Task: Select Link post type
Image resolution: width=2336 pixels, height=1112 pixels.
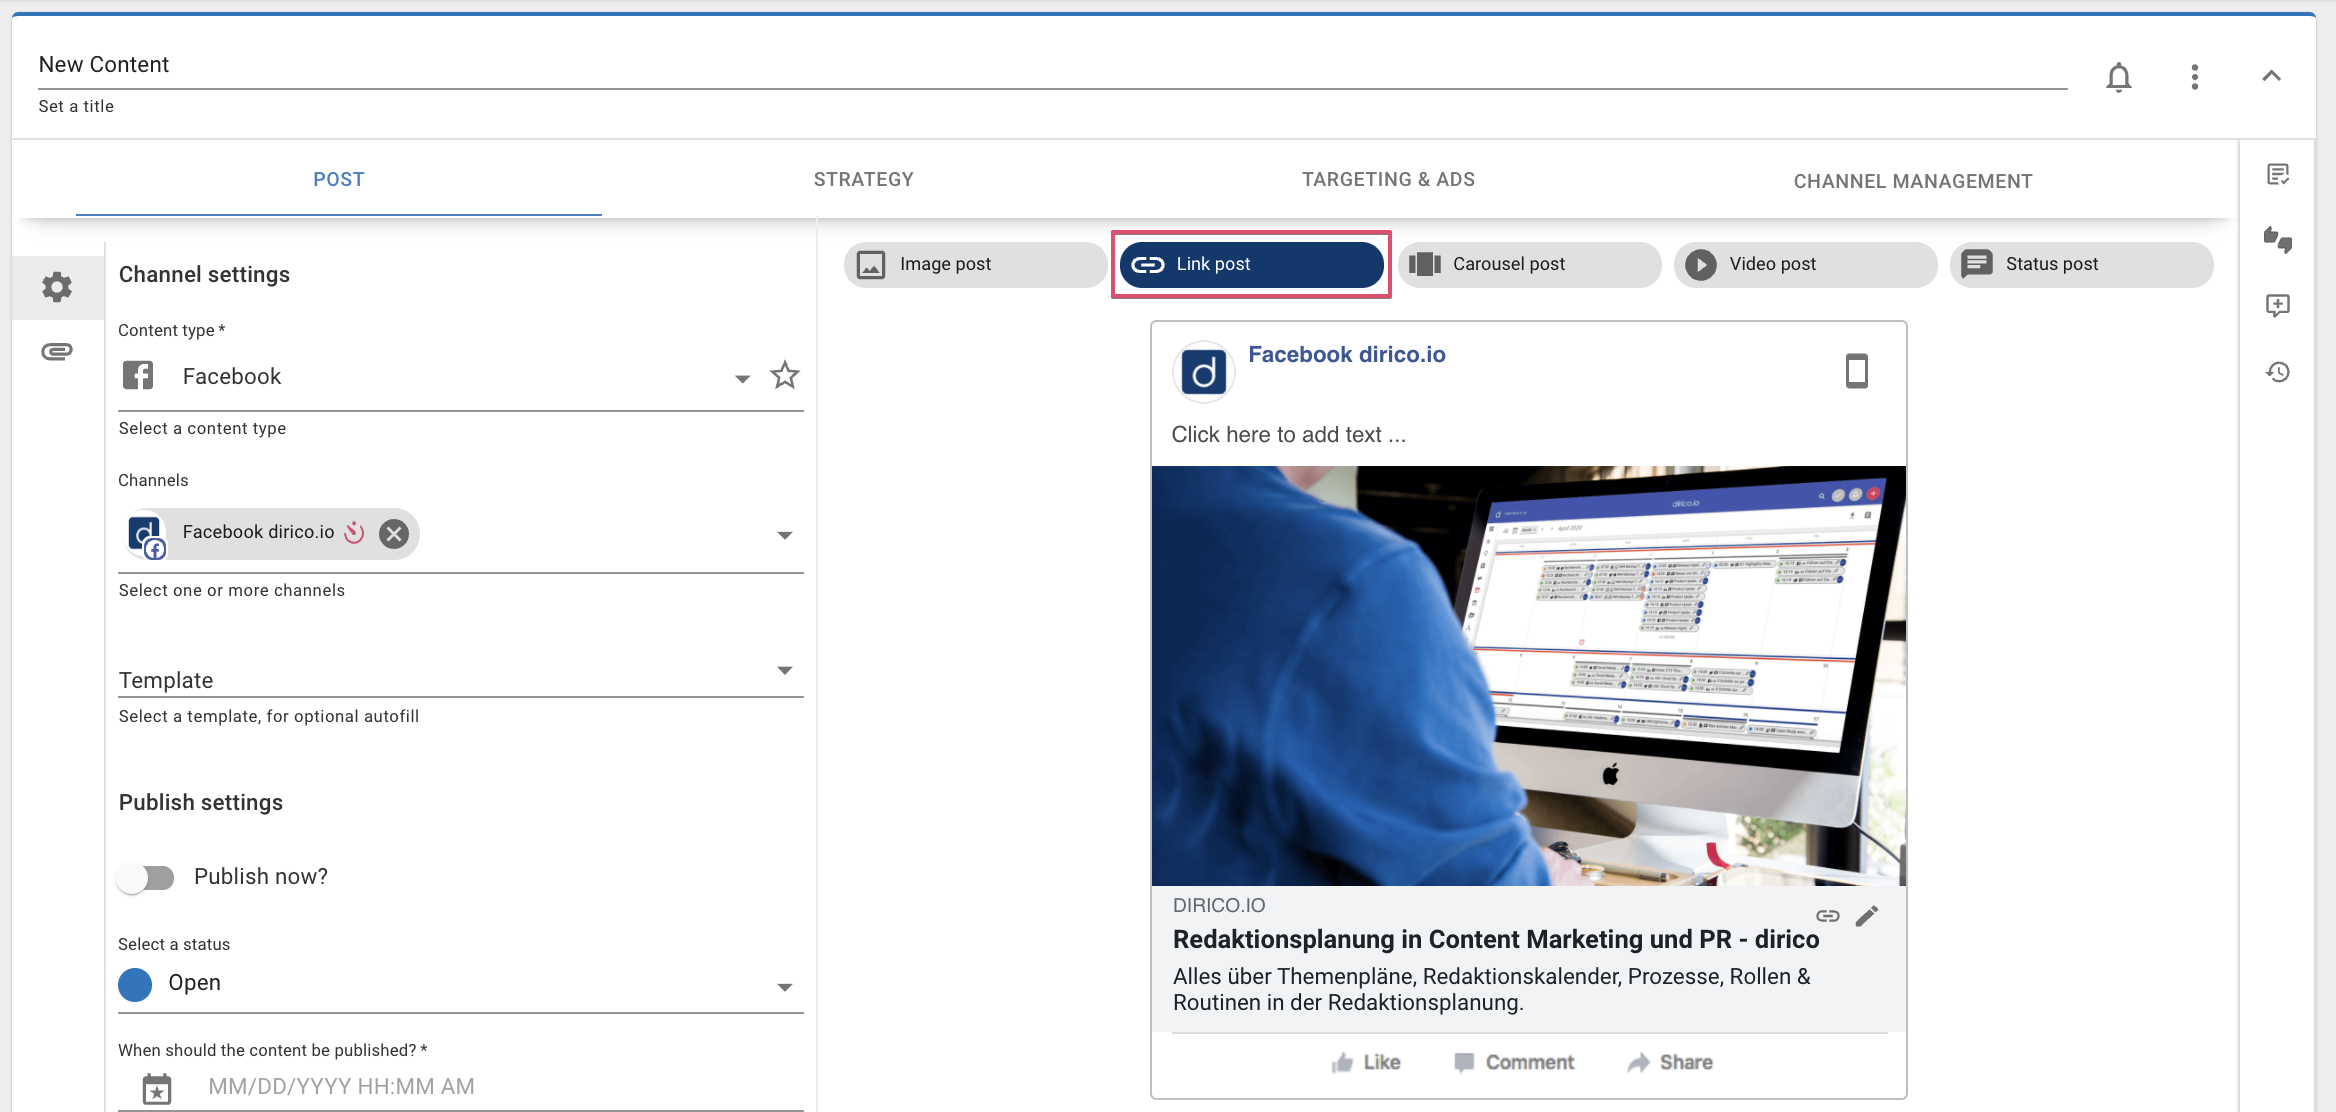Action: pyautogui.click(x=1252, y=264)
